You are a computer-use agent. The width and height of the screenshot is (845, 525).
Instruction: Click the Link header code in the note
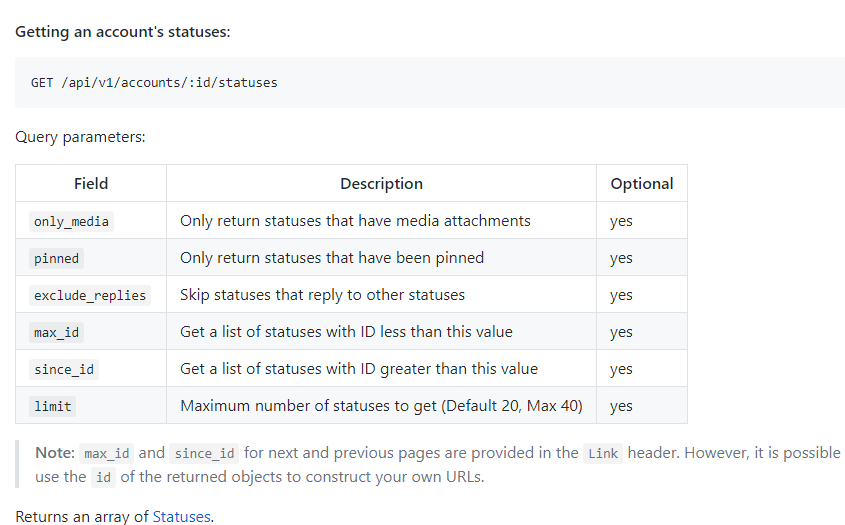point(603,453)
